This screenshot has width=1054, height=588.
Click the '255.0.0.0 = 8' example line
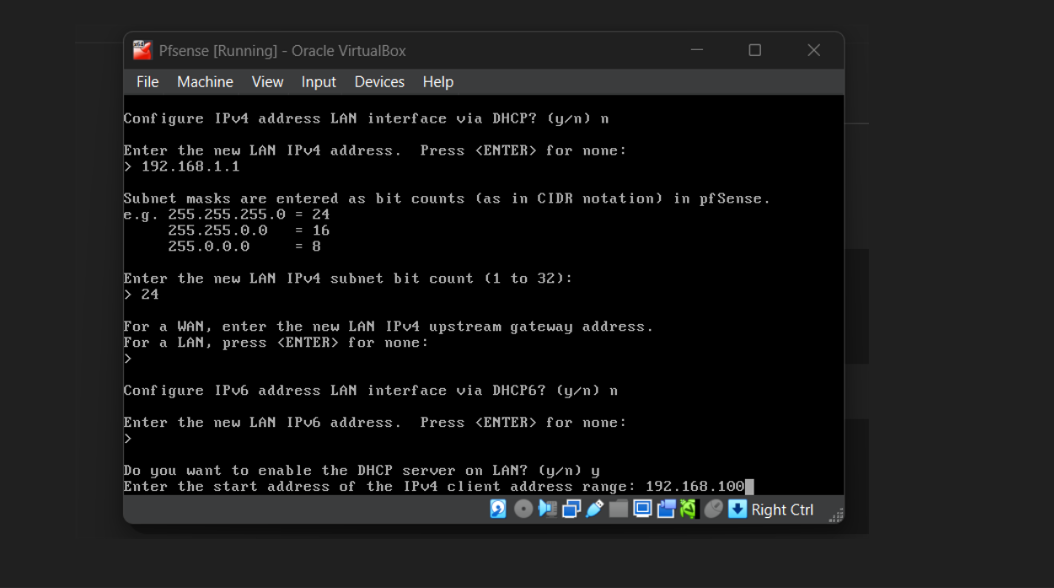[244, 247]
